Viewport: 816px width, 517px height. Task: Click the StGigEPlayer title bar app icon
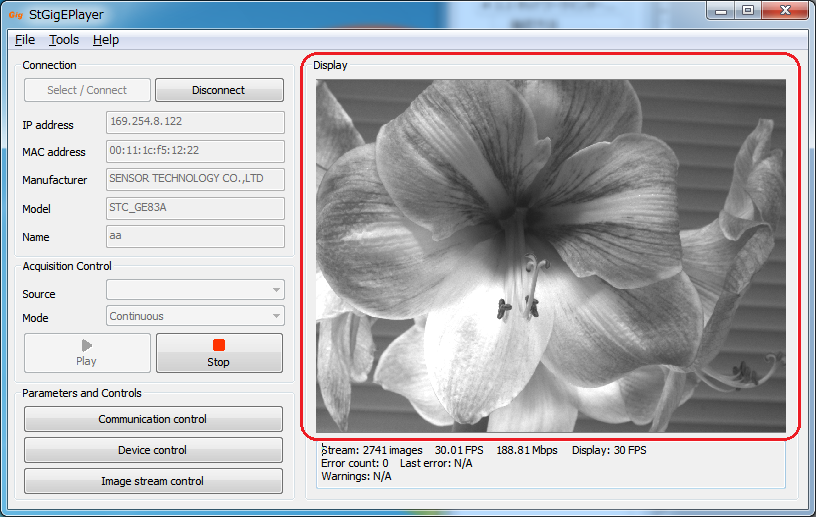coord(15,14)
